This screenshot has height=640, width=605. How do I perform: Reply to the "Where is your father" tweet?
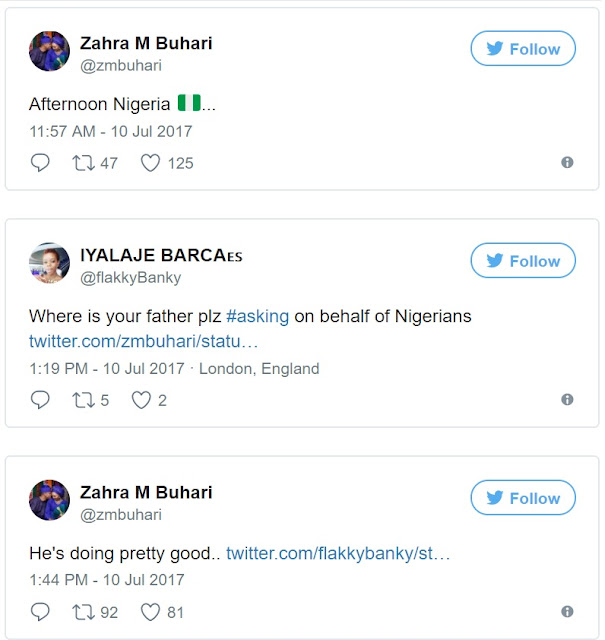41,400
